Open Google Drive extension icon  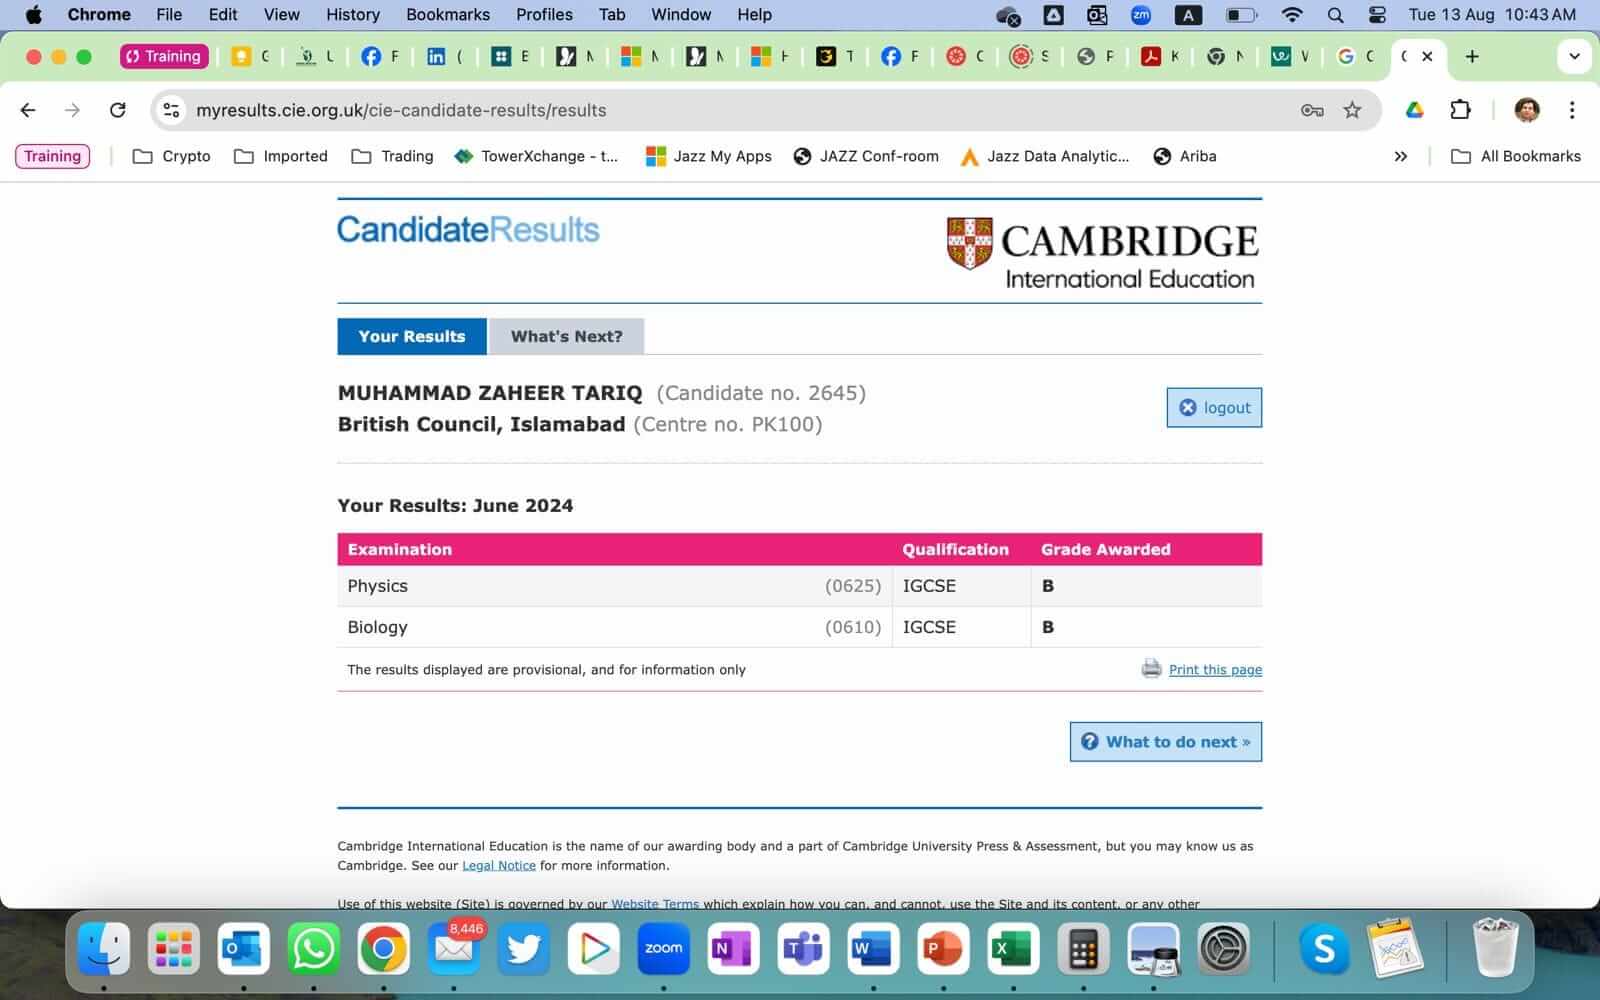(1414, 110)
